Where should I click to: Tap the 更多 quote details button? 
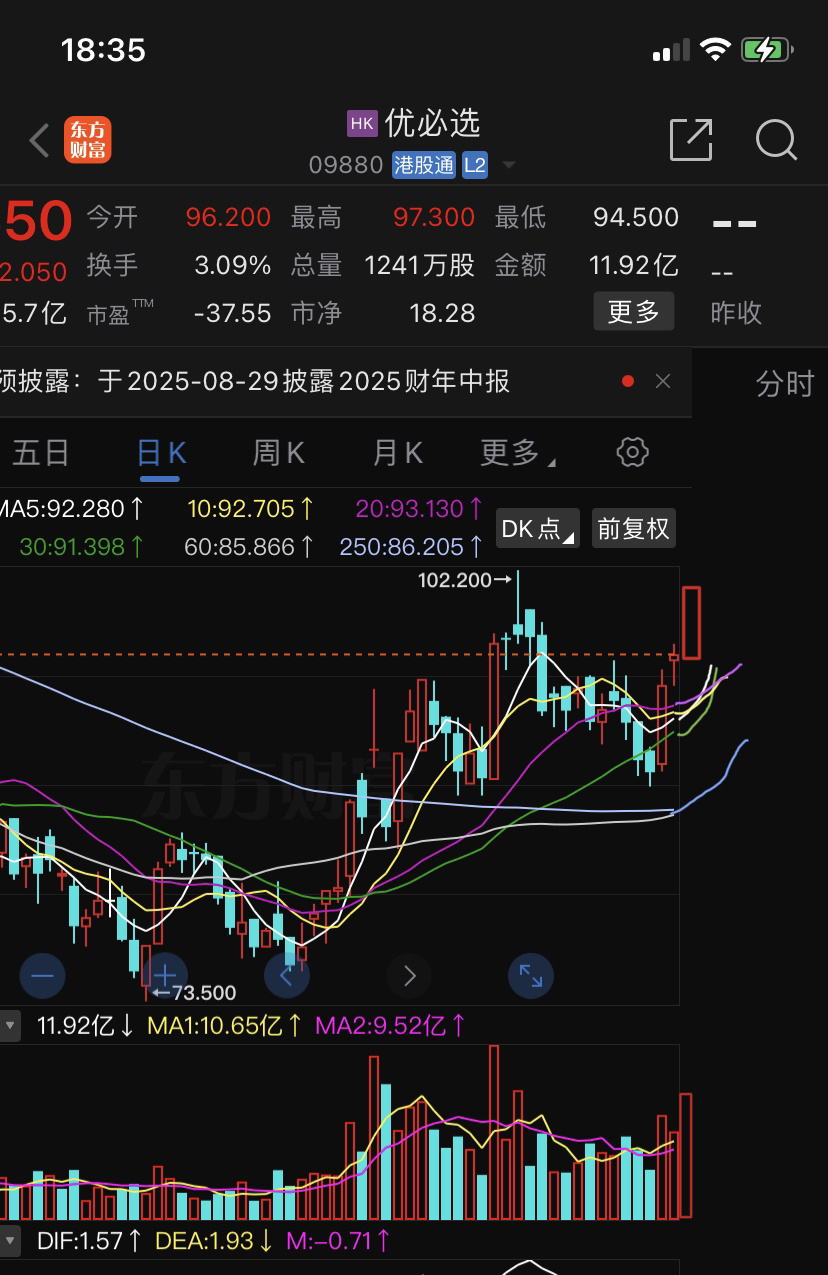tap(634, 312)
